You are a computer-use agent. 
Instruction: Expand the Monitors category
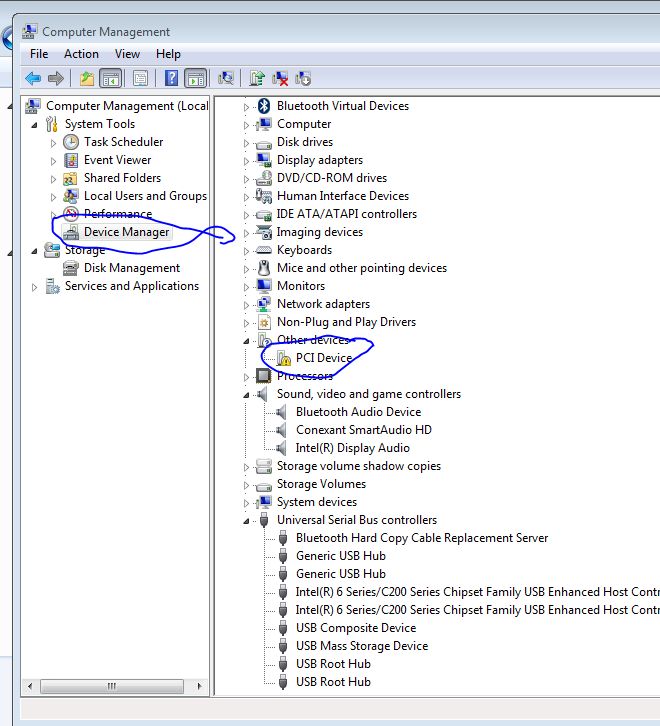tap(246, 287)
